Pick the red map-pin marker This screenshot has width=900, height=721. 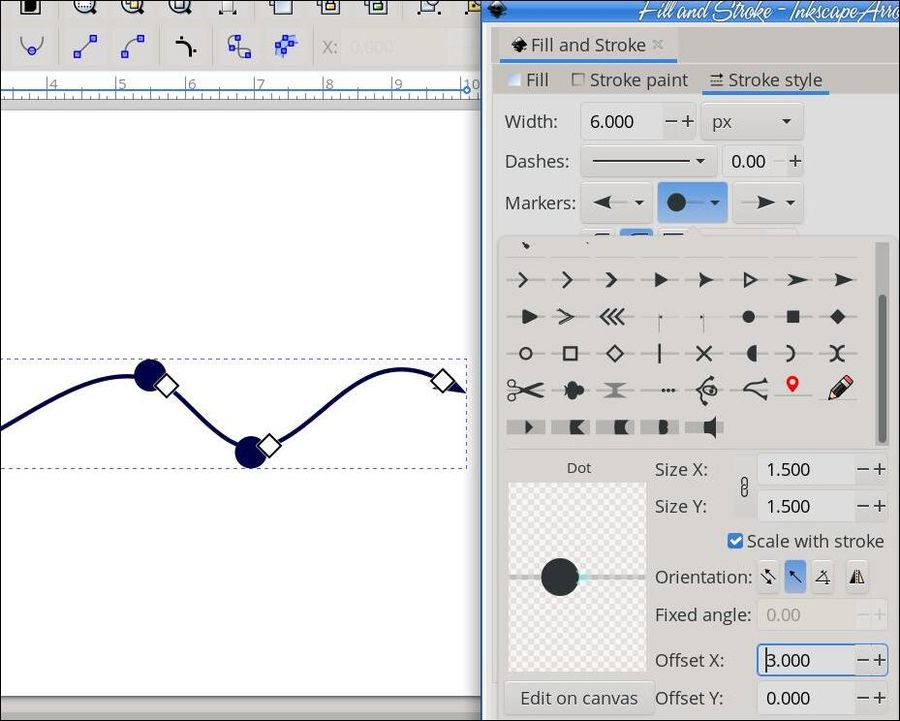click(x=793, y=389)
